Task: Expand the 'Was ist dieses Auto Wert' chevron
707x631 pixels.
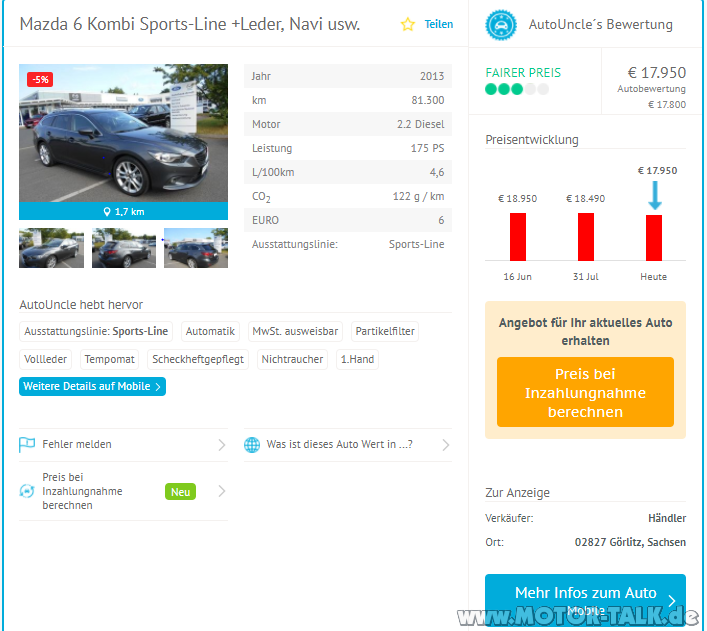Action: pos(445,445)
